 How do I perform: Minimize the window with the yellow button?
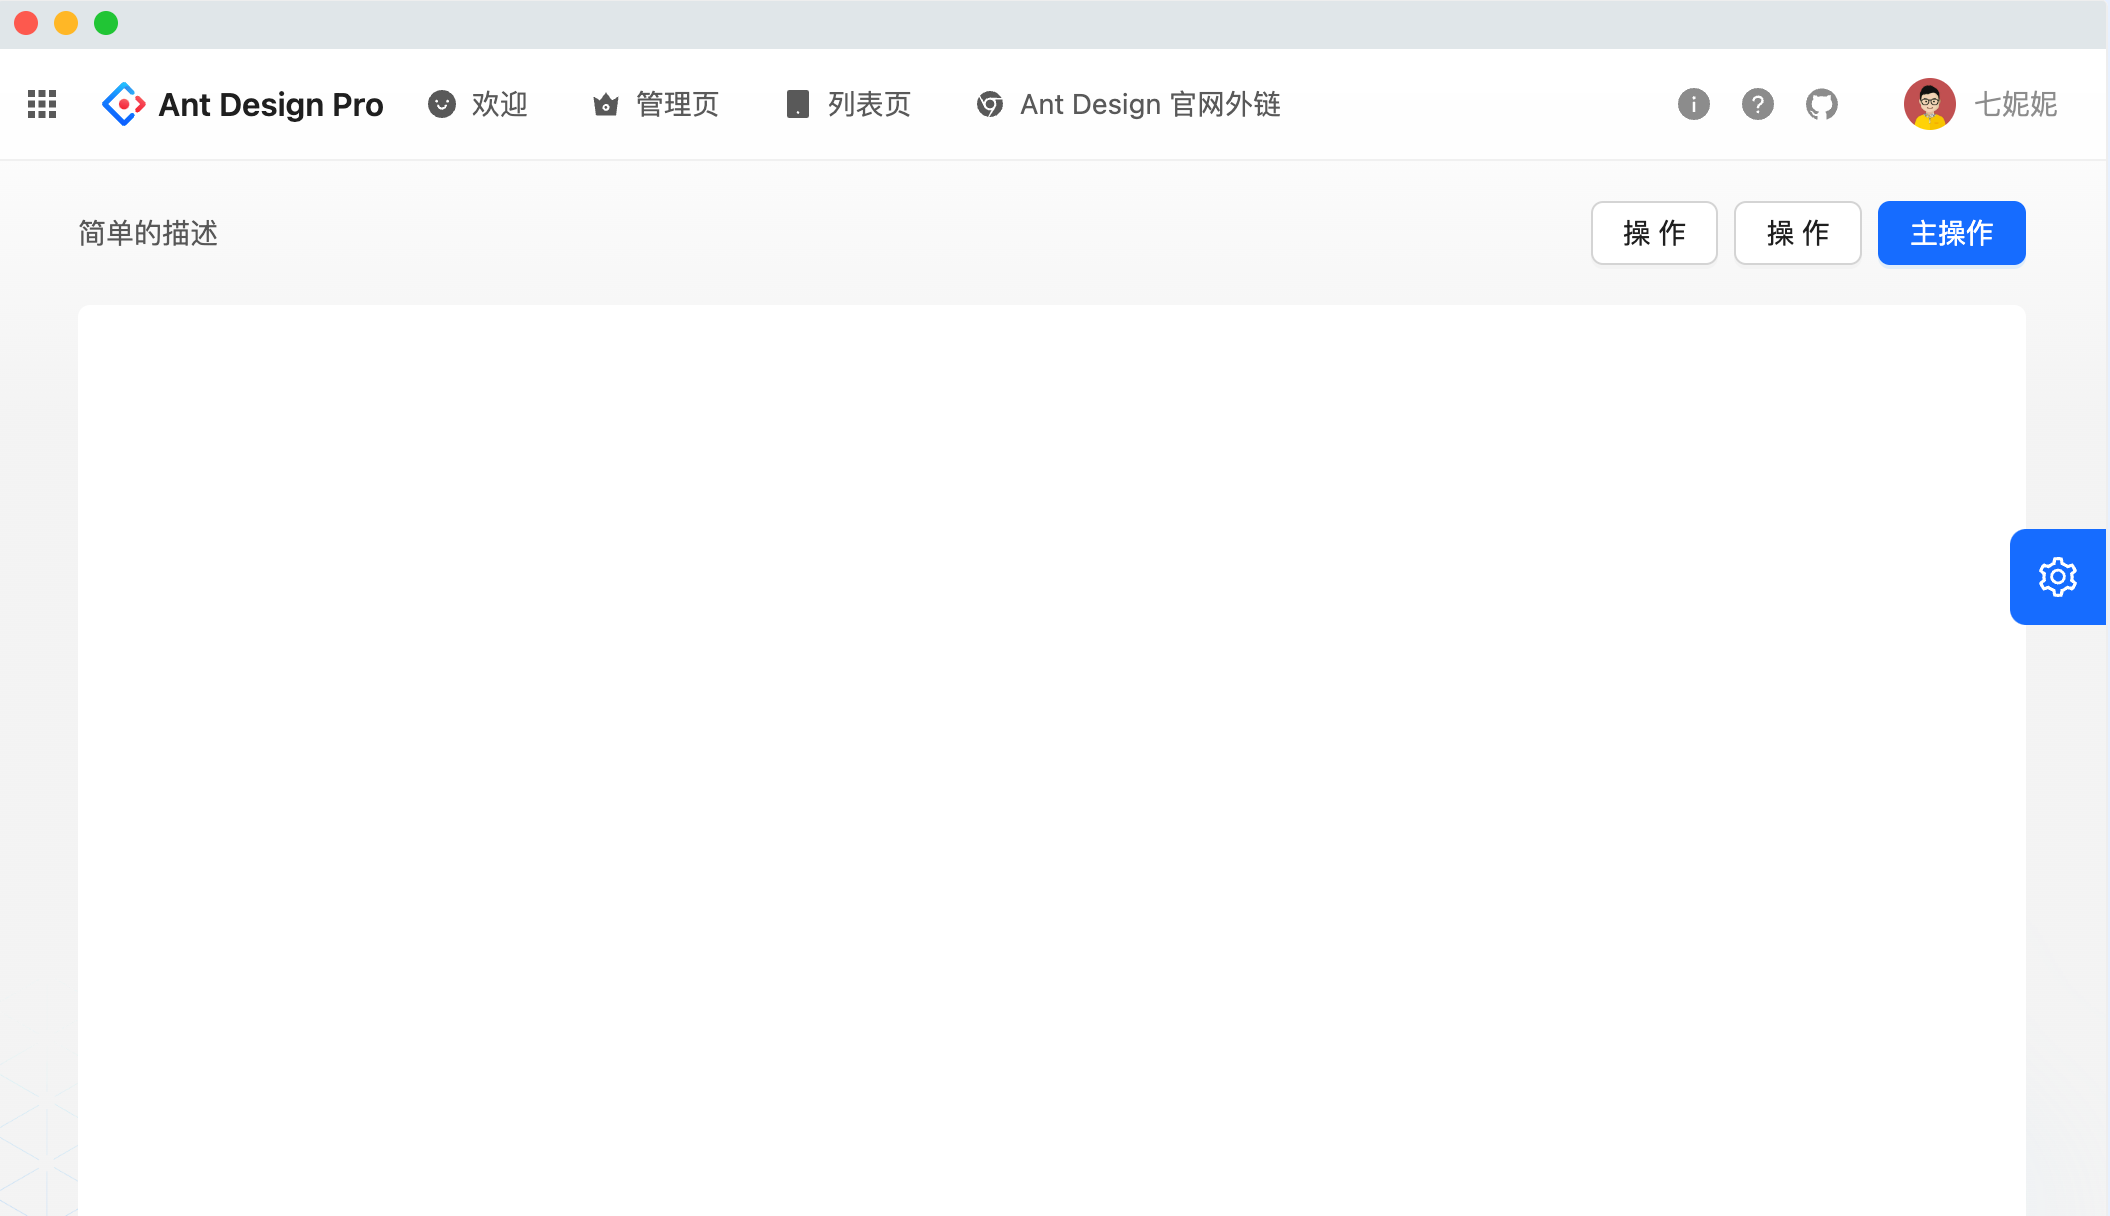coord(66,23)
